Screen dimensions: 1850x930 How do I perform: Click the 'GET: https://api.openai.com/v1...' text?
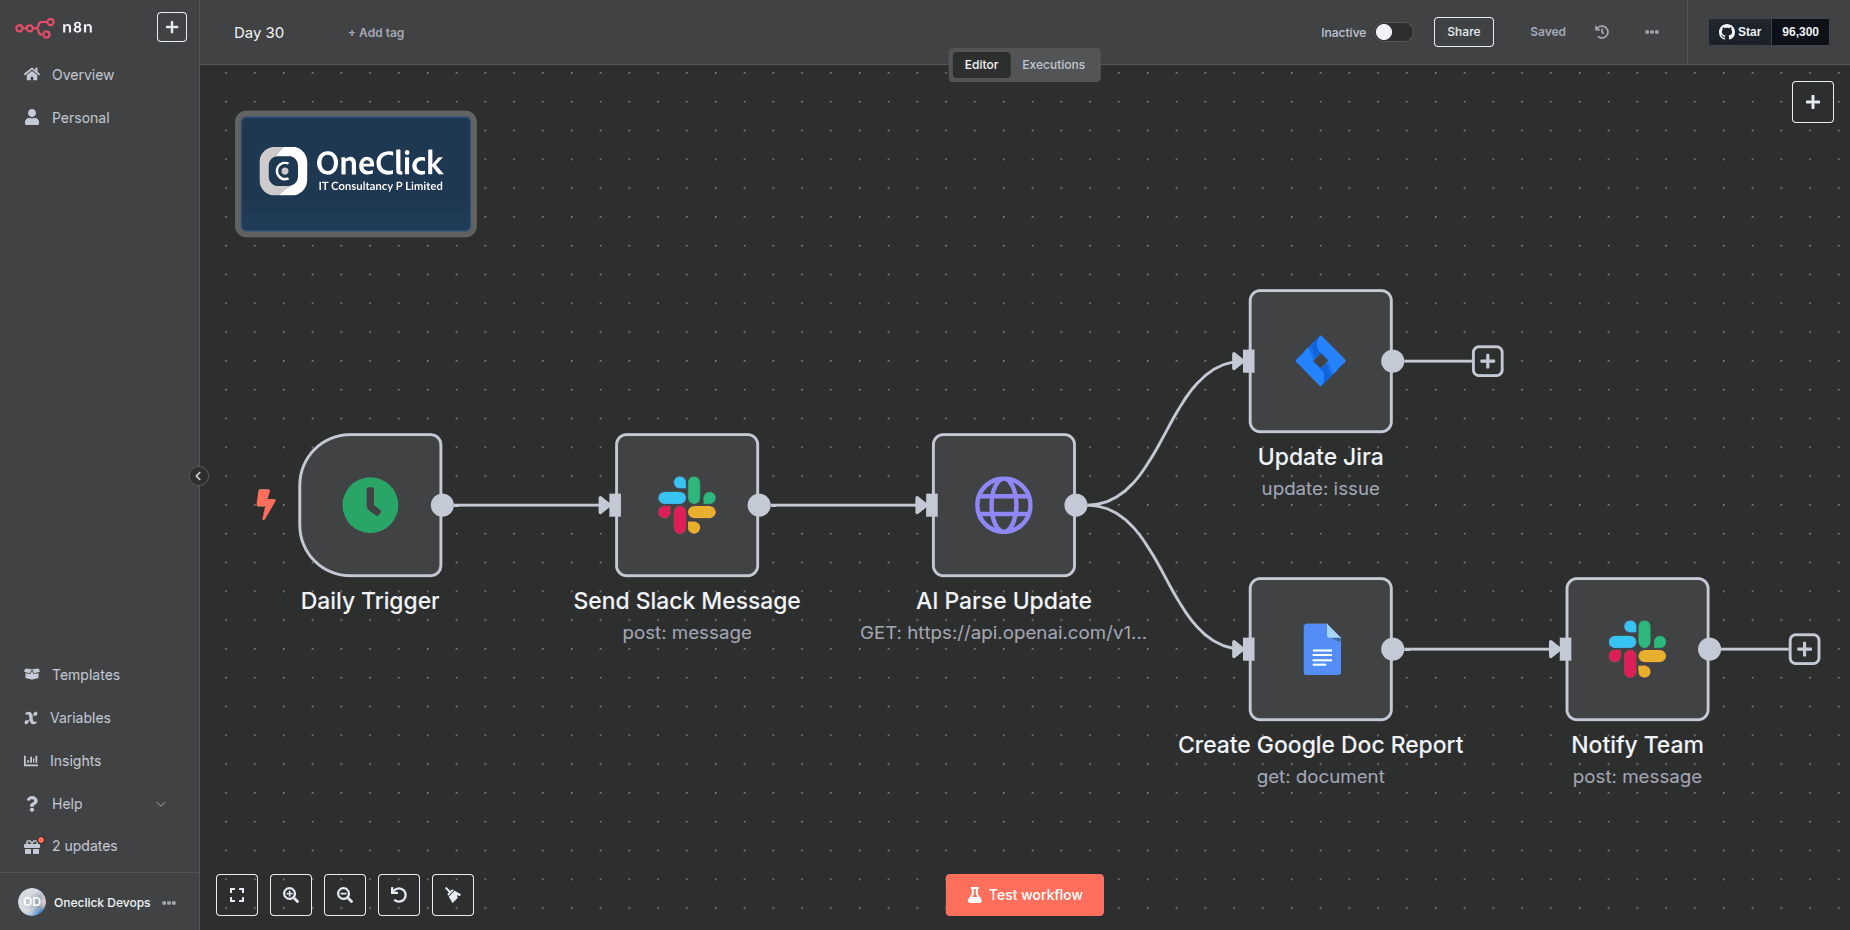1004,633
